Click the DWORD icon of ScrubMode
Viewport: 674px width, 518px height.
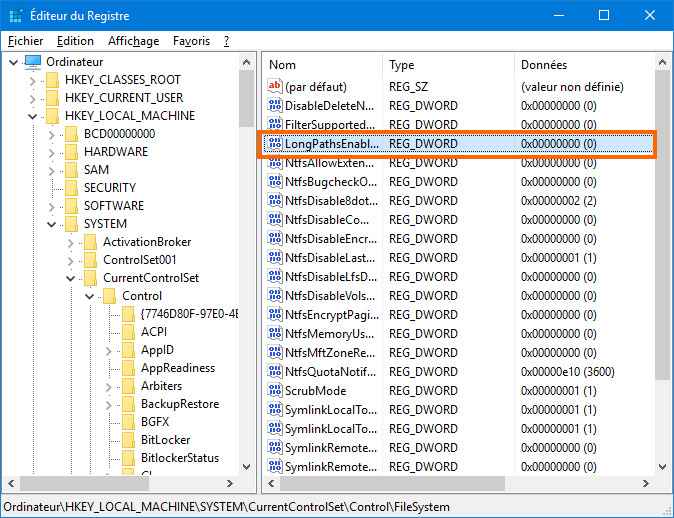pos(275,390)
